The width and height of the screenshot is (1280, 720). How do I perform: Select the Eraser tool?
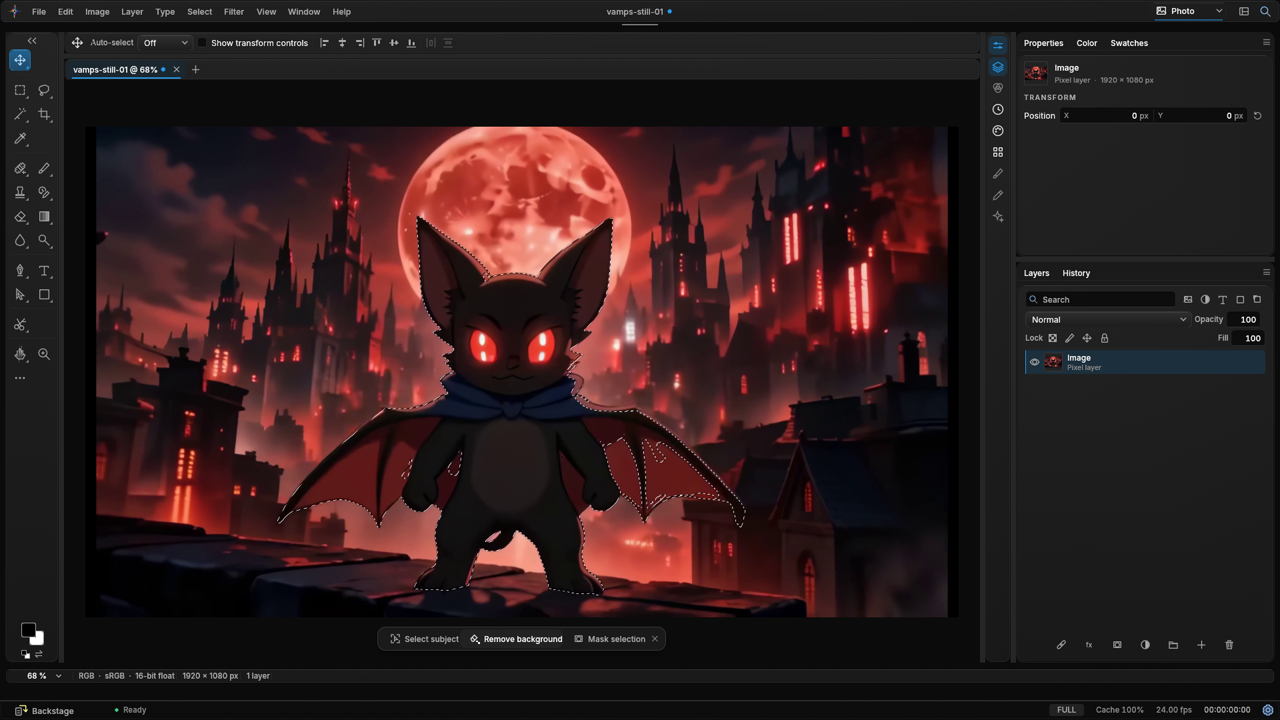[20, 216]
